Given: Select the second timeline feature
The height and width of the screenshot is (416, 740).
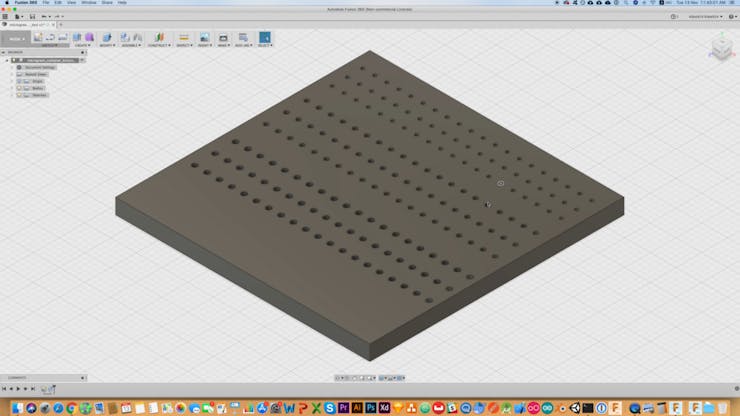Looking at the screenshot, I should 51,390.
